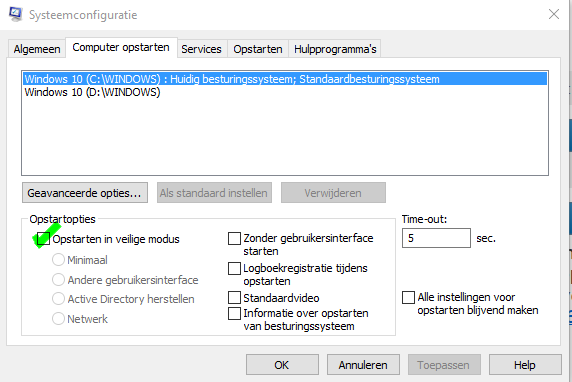Open the Hulpprogramma's tab

(335, 49)
